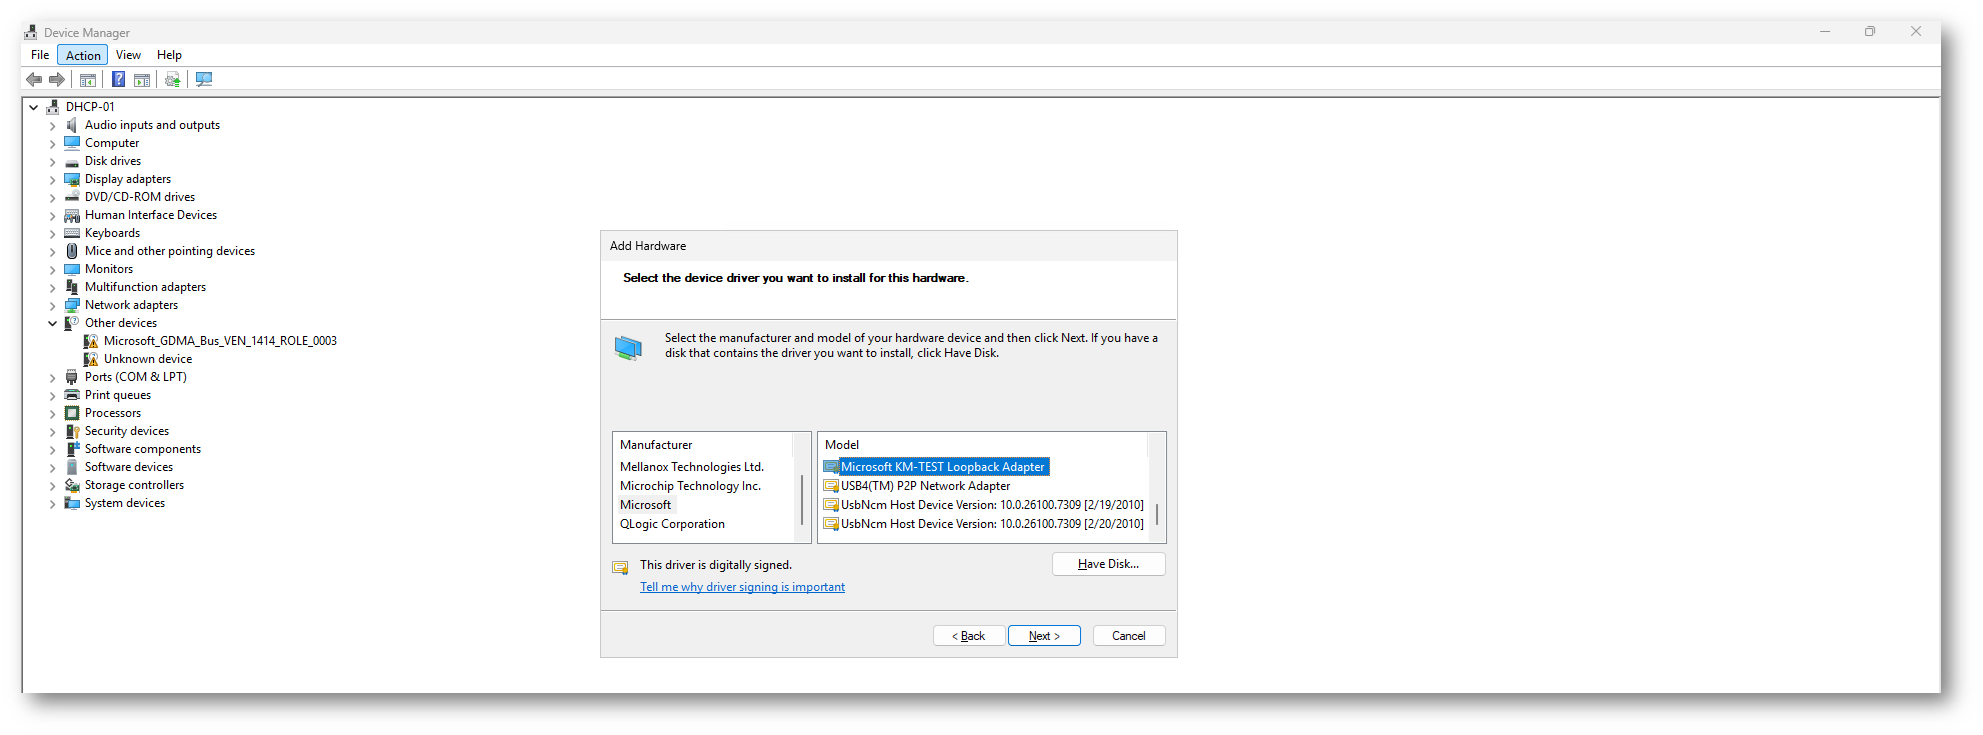
Task: Open the driver signing importance link
Action: tap(742, 587)
